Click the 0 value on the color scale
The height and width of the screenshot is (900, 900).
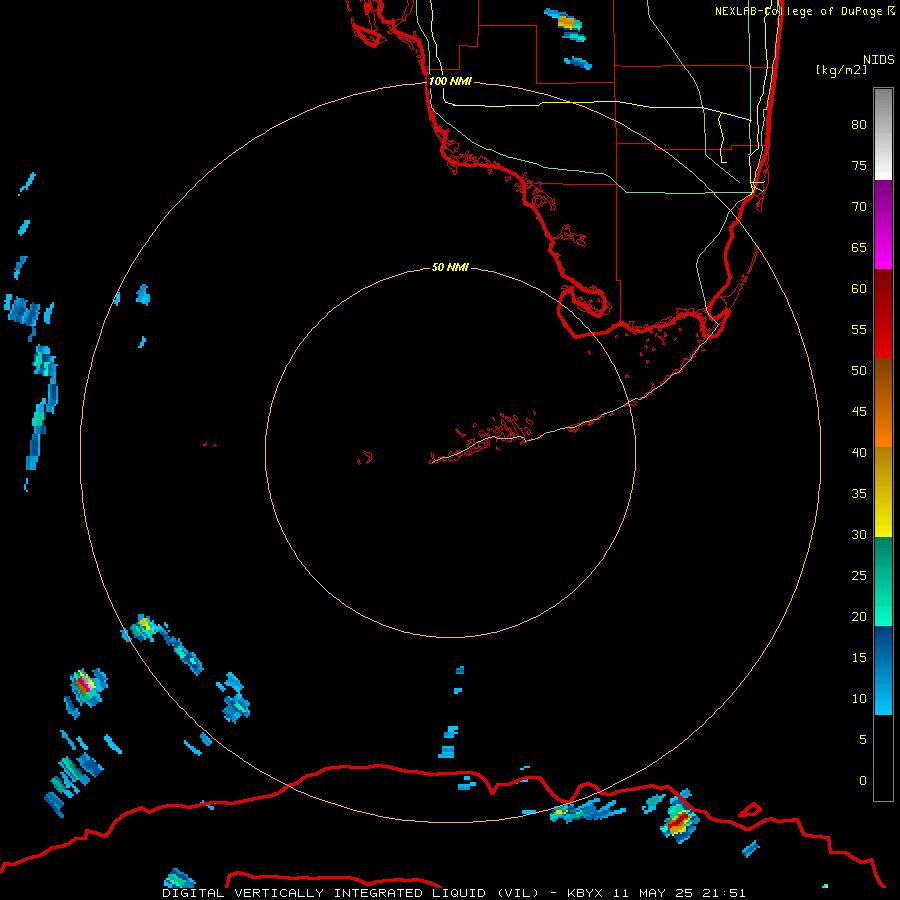(x=863, y=781)
